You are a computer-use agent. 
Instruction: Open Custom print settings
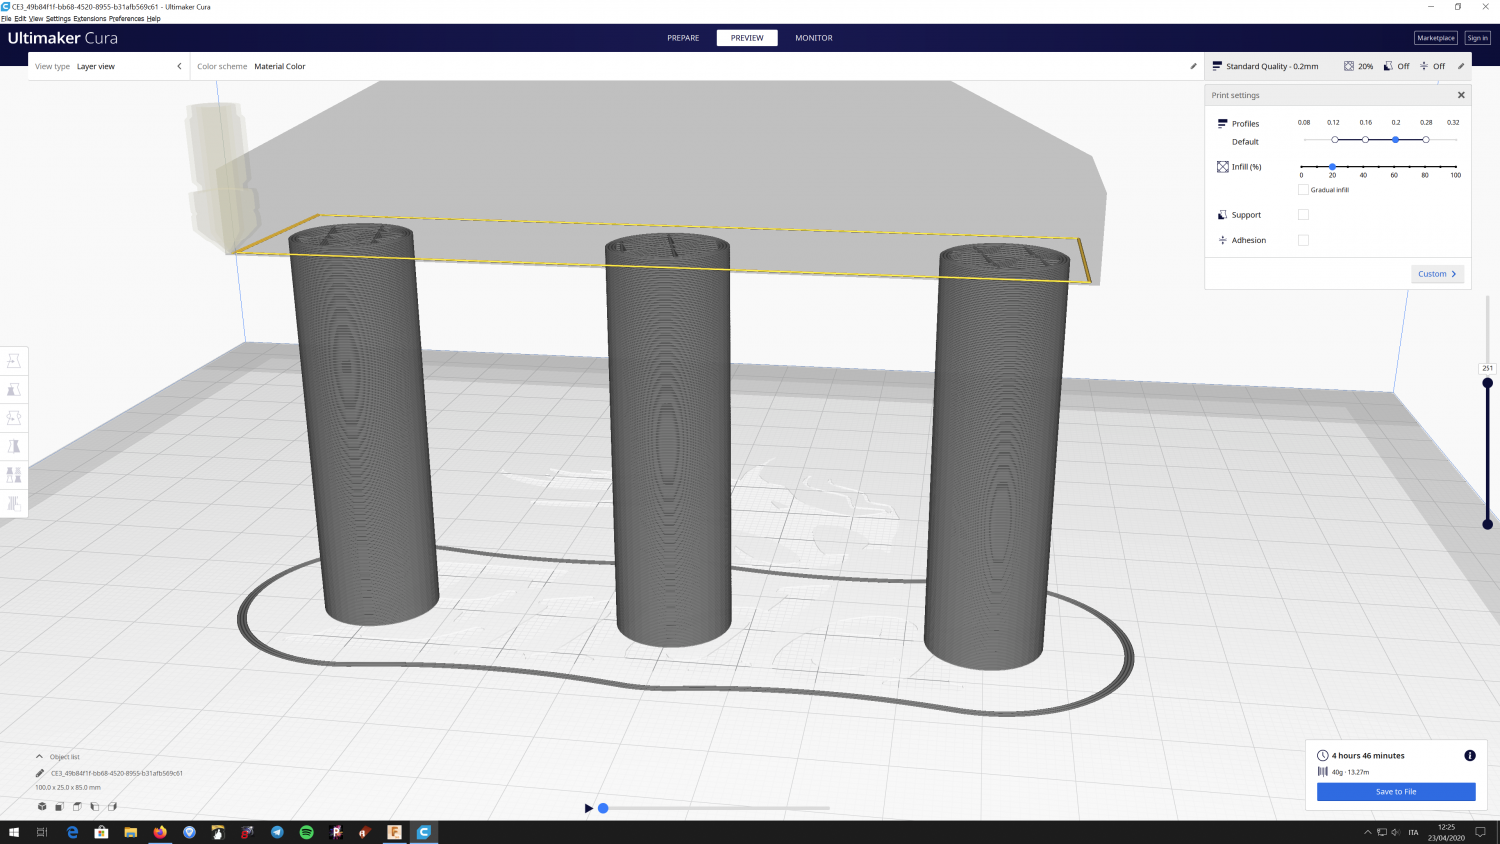tap(1437, 274)
